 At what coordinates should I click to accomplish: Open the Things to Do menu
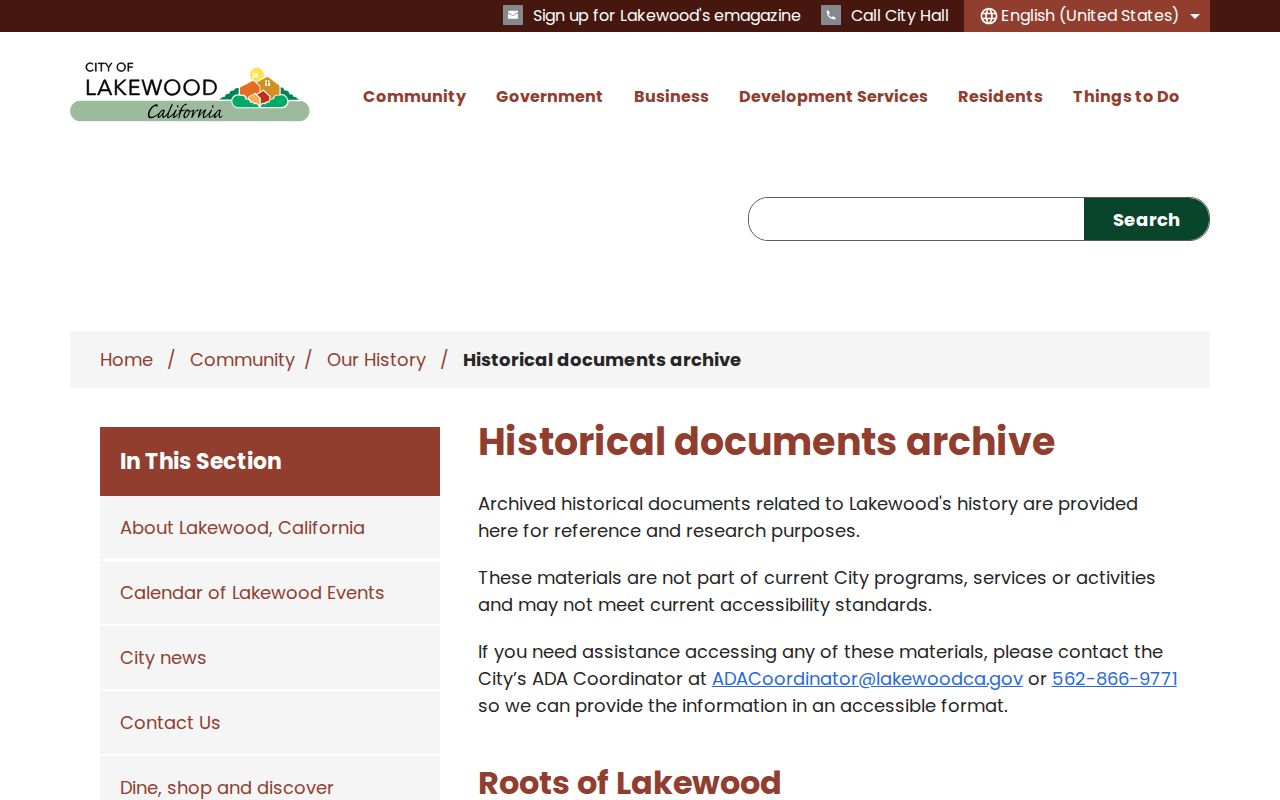[1126, 96]
